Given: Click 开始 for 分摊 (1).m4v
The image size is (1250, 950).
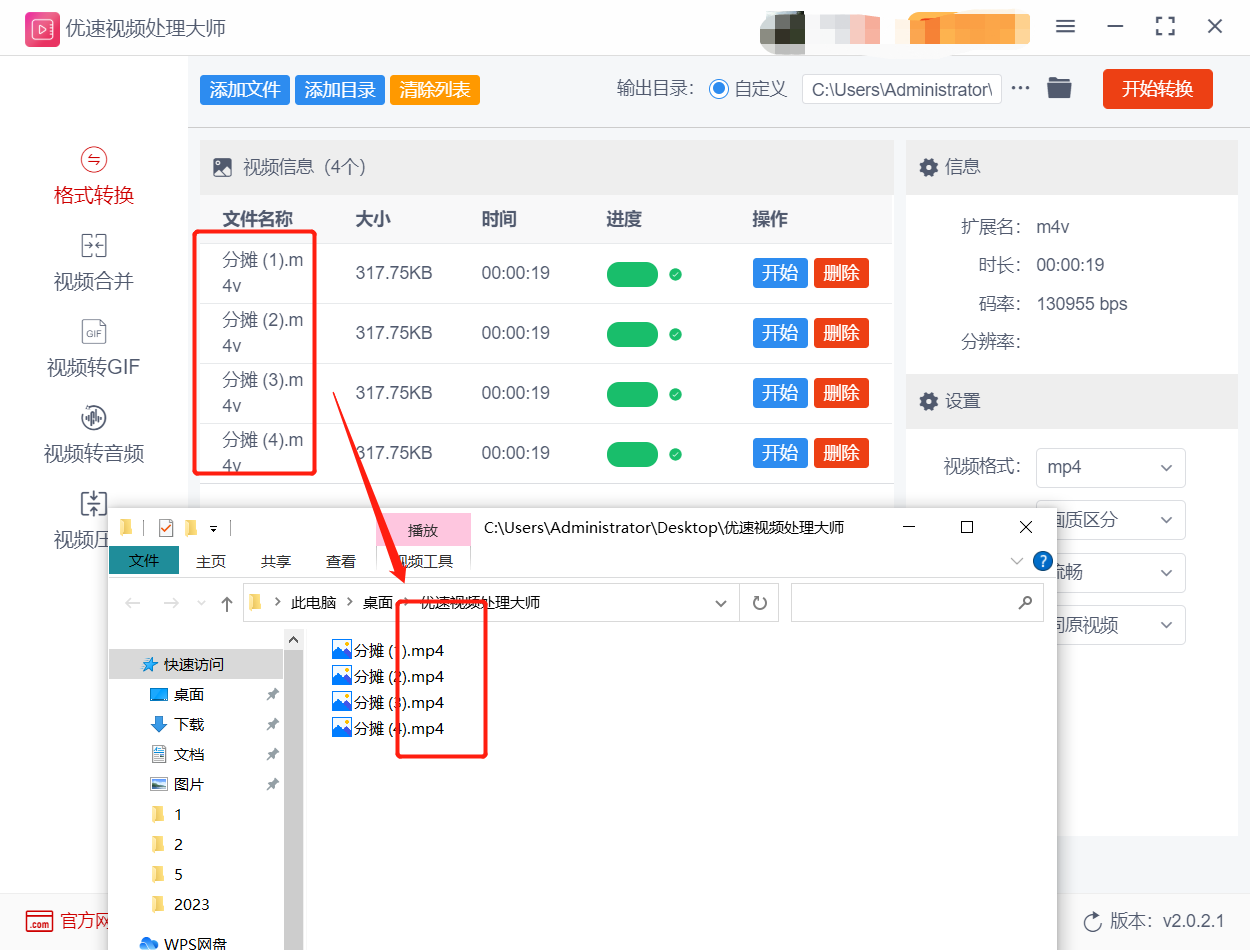Looking at the screenshot, I should [x=780, y=273].
